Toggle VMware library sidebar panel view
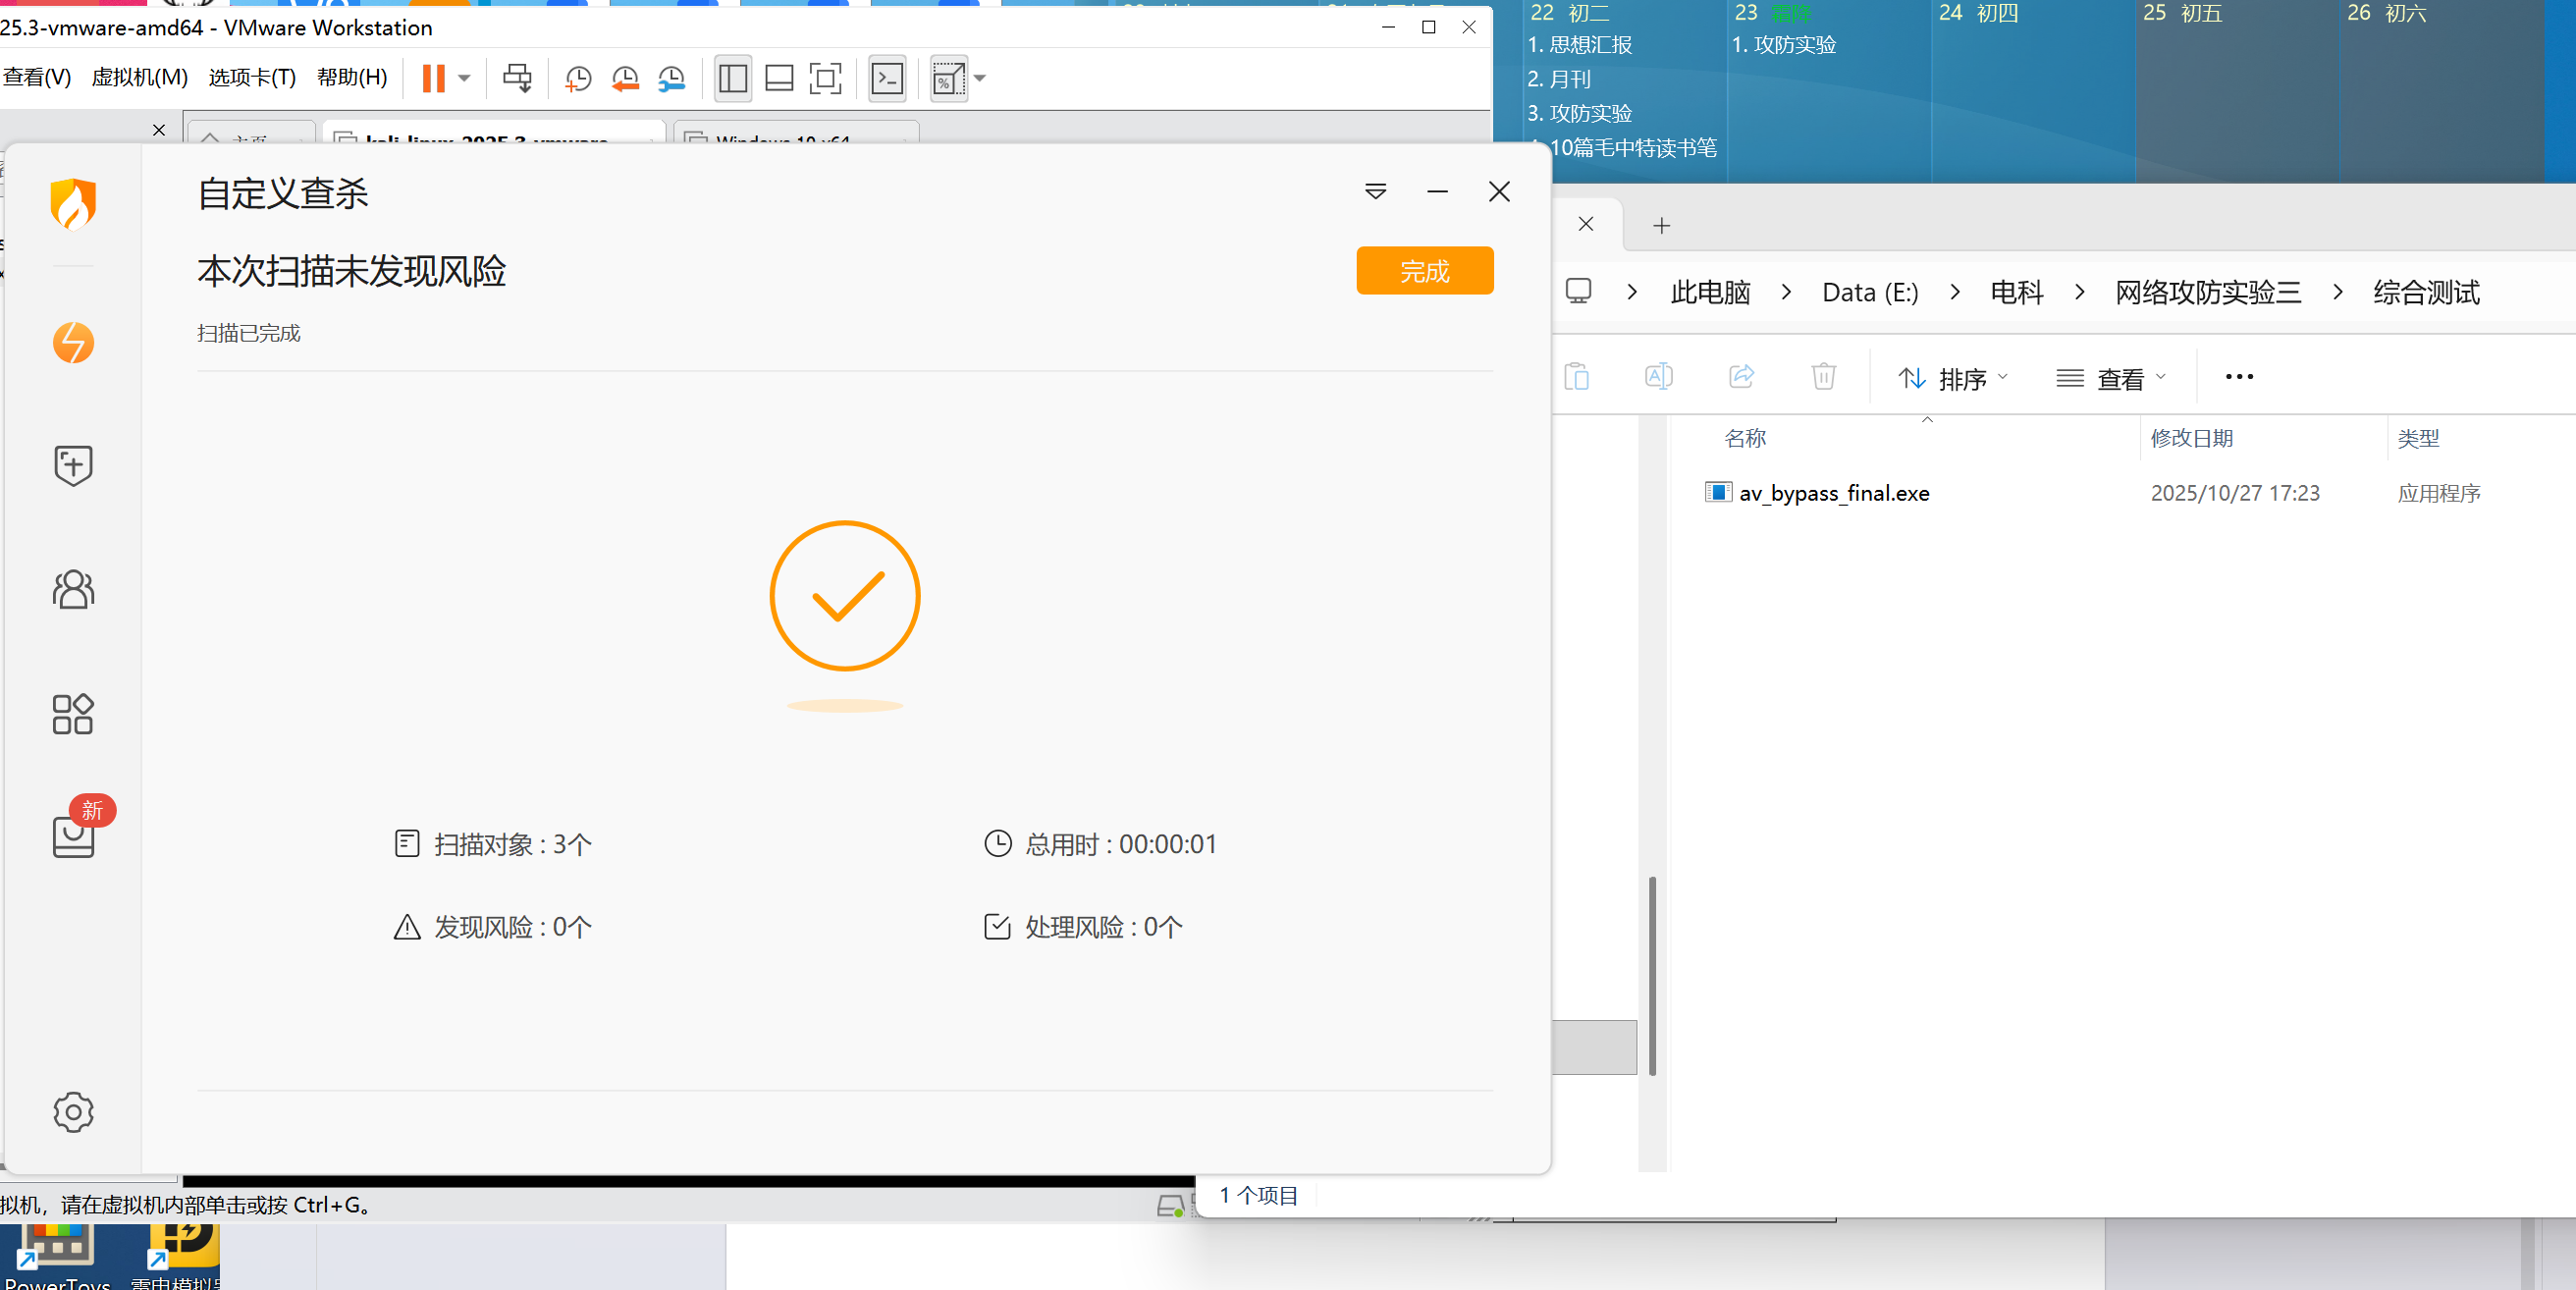 coord(733,78)
